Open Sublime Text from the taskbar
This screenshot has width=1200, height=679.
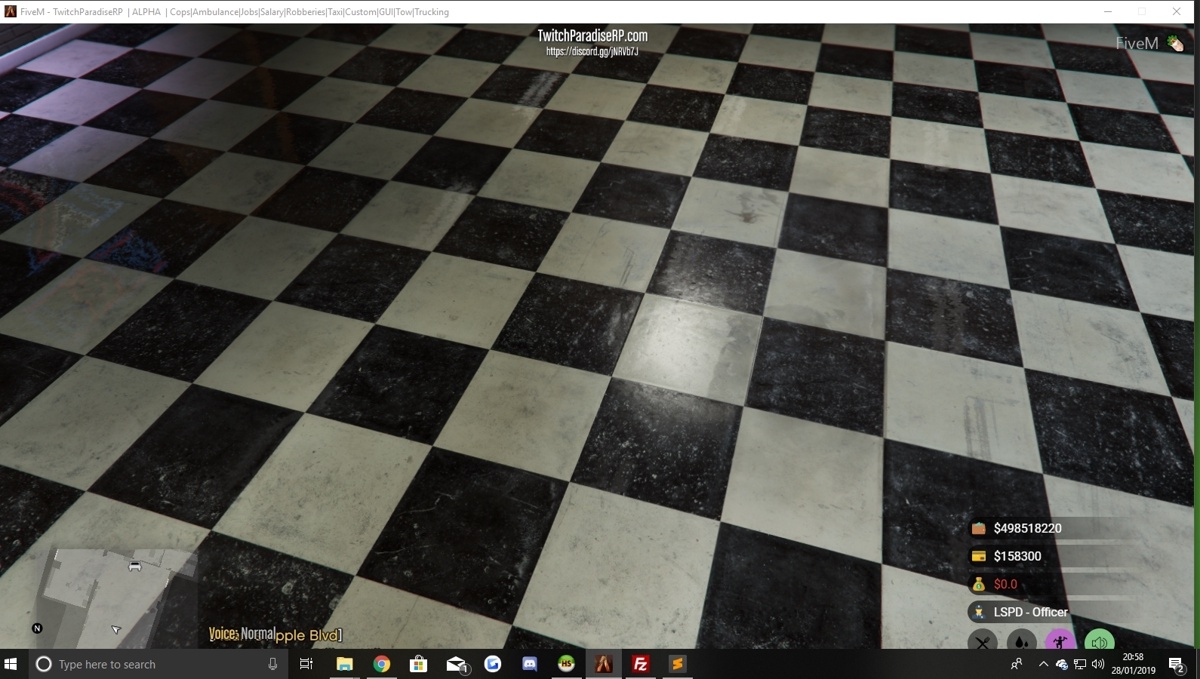tap(678, 664)
